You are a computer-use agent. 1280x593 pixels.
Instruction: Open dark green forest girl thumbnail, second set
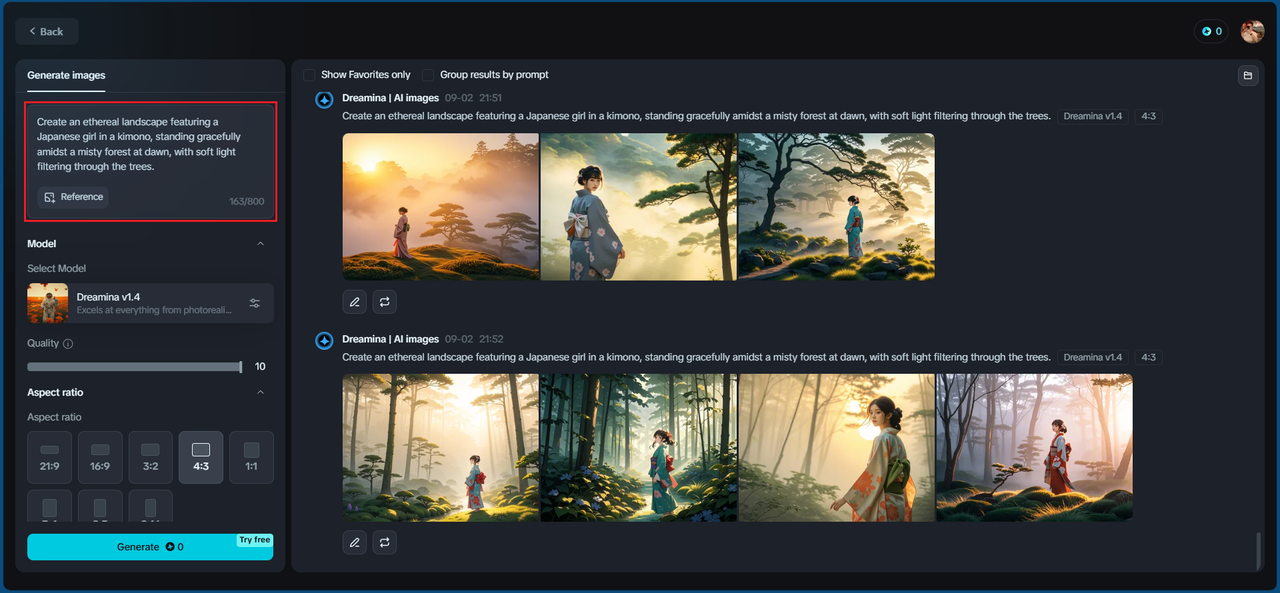click(x=638, y=447)
